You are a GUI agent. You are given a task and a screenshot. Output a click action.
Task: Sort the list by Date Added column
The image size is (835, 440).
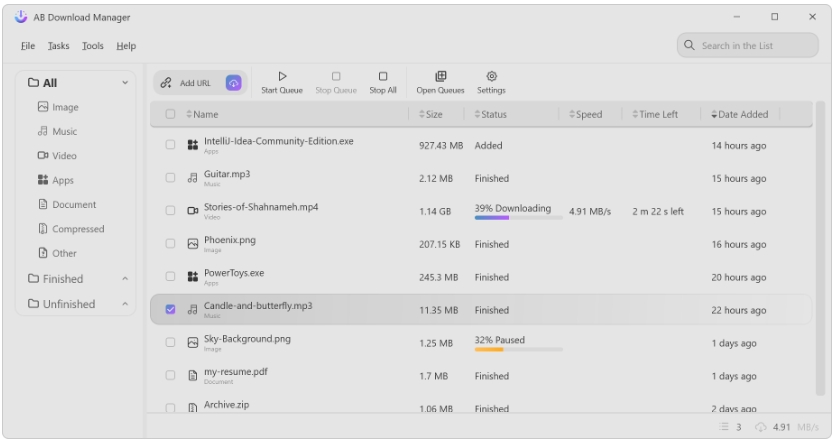tap(742, 114)
